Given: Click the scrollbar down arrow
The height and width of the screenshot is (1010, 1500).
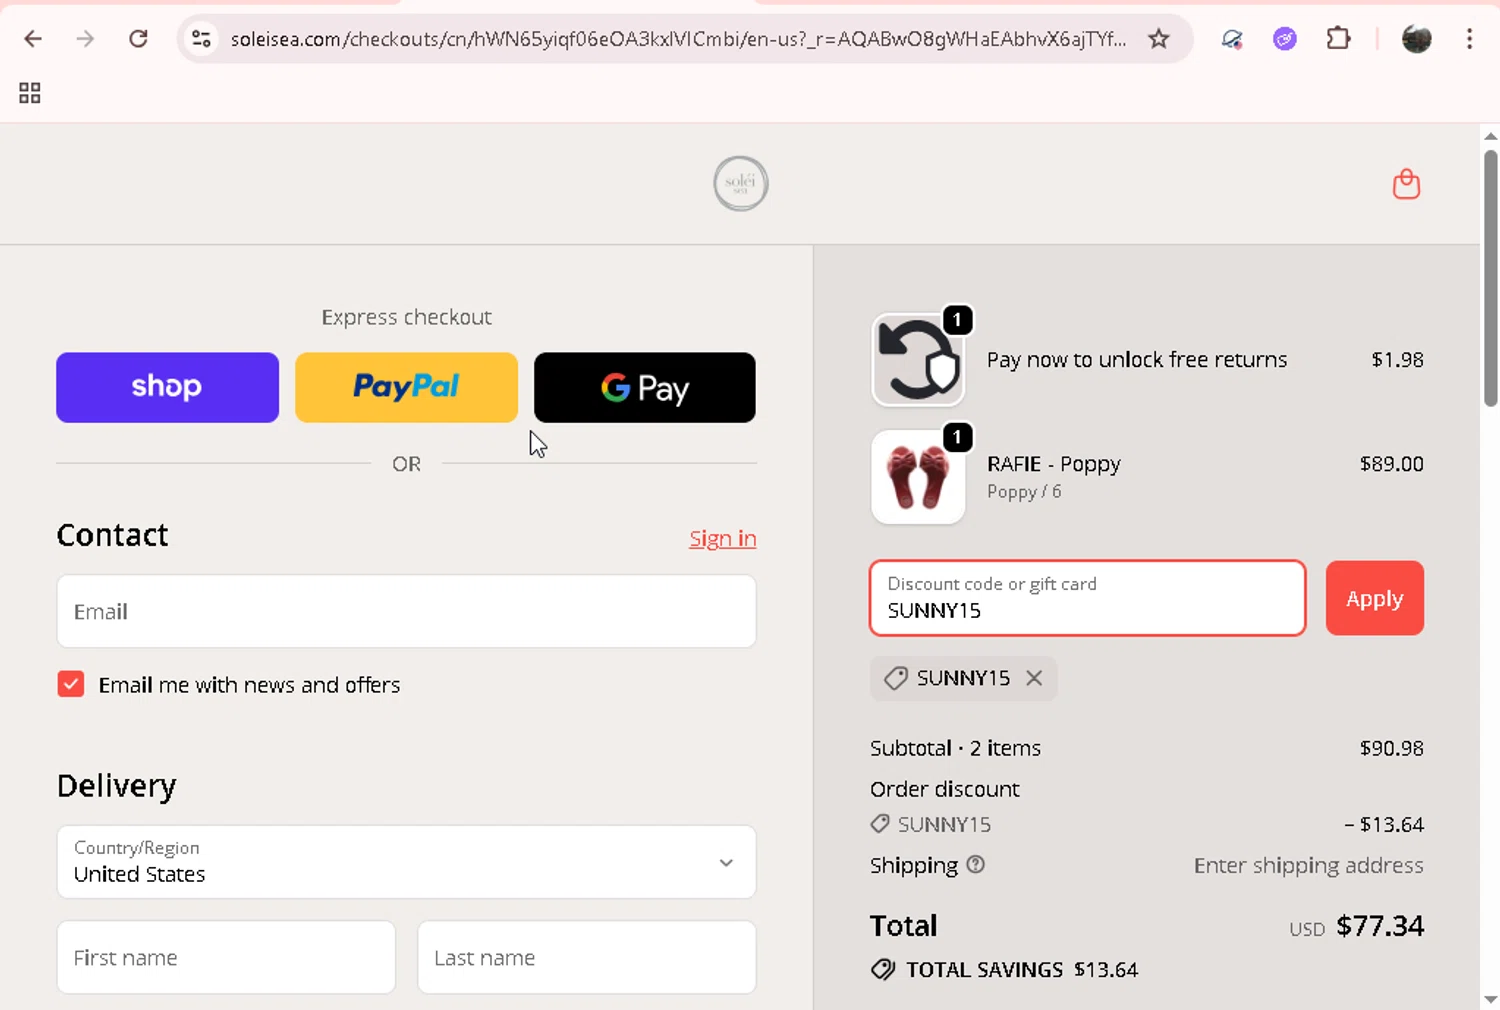Looking at the screenshot, I should (1490, 999).
